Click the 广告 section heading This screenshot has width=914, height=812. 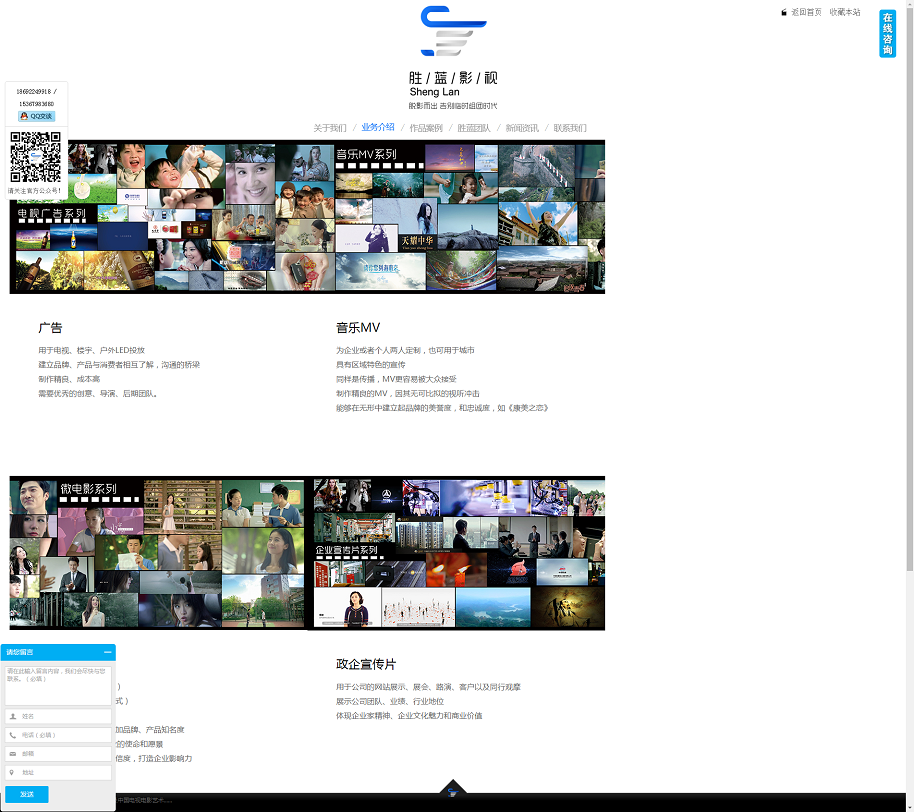coord(50,328)
